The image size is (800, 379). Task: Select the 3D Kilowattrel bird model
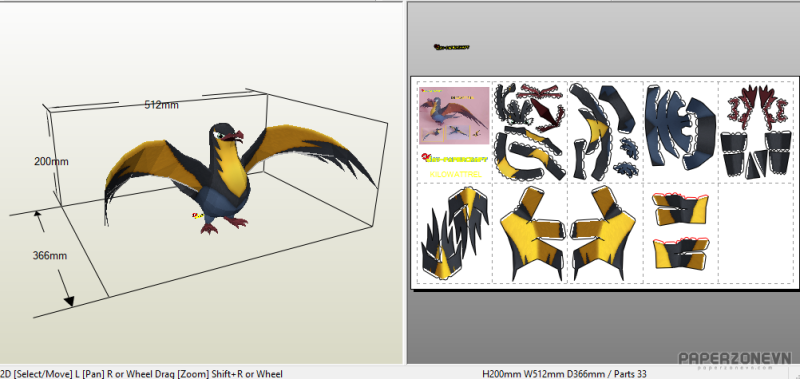[x=239, y=176]
